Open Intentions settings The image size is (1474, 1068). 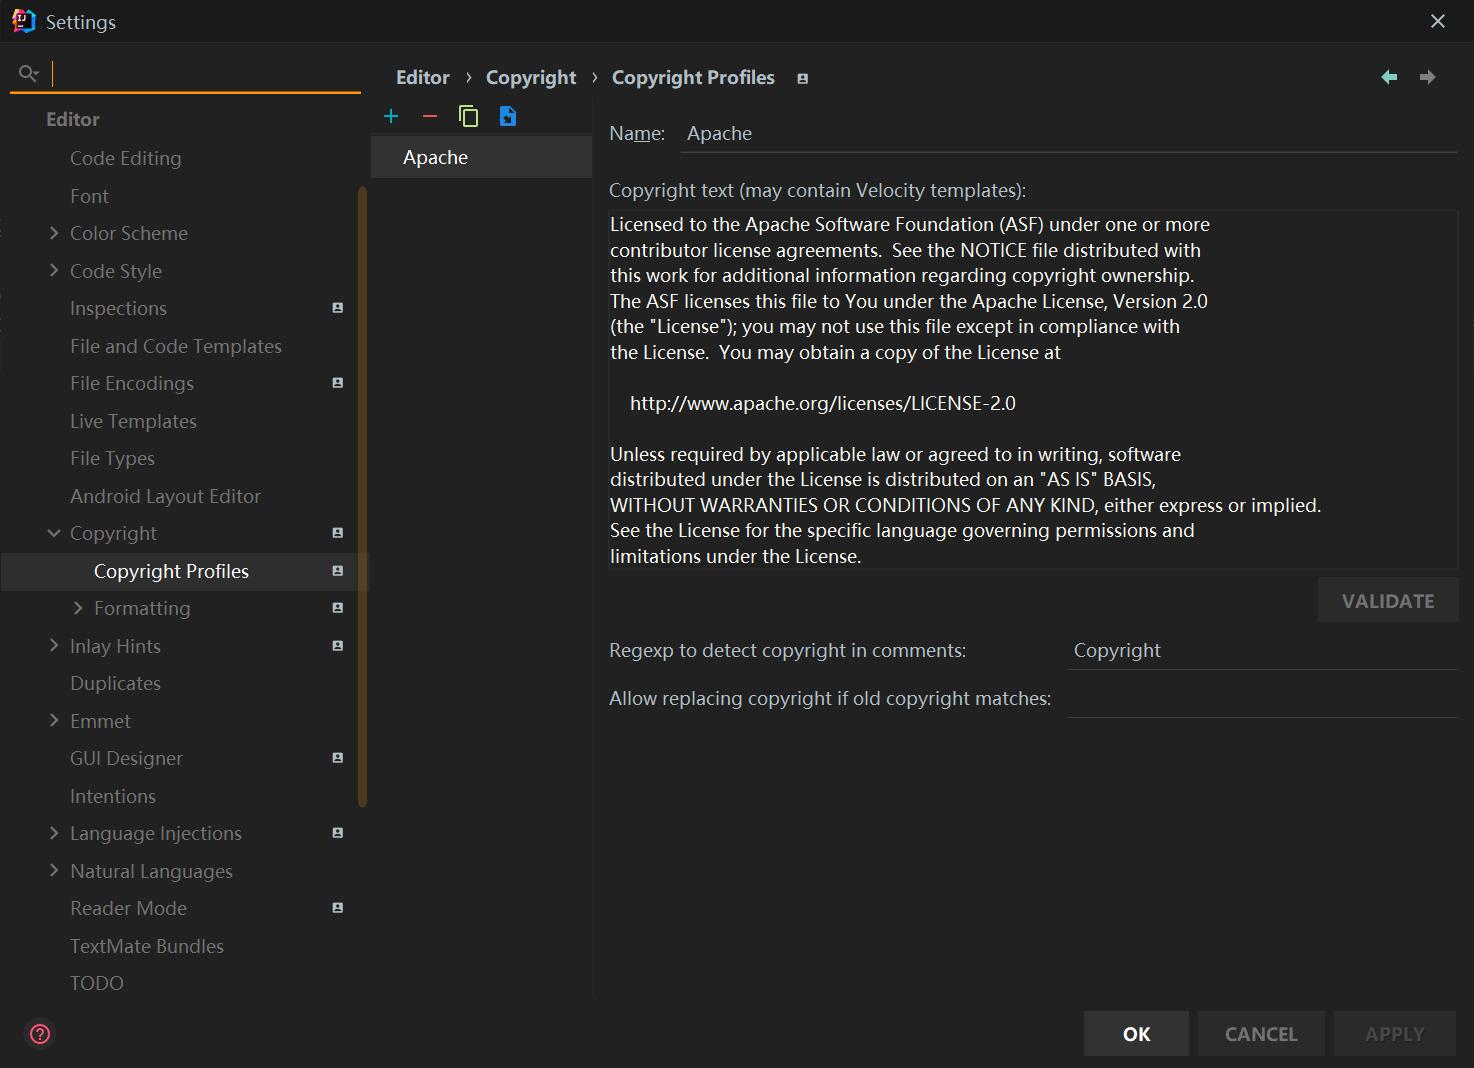(113, 796)
